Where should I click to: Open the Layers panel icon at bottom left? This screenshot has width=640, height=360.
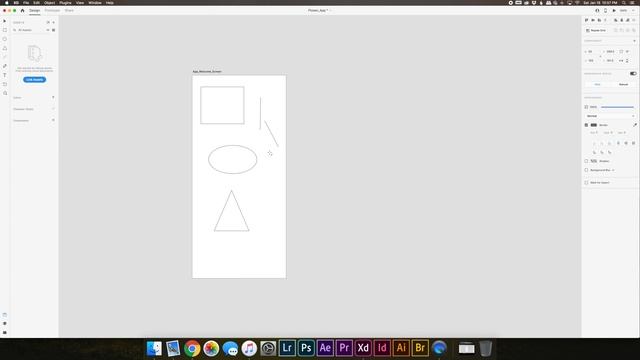(x=5, y=324)
